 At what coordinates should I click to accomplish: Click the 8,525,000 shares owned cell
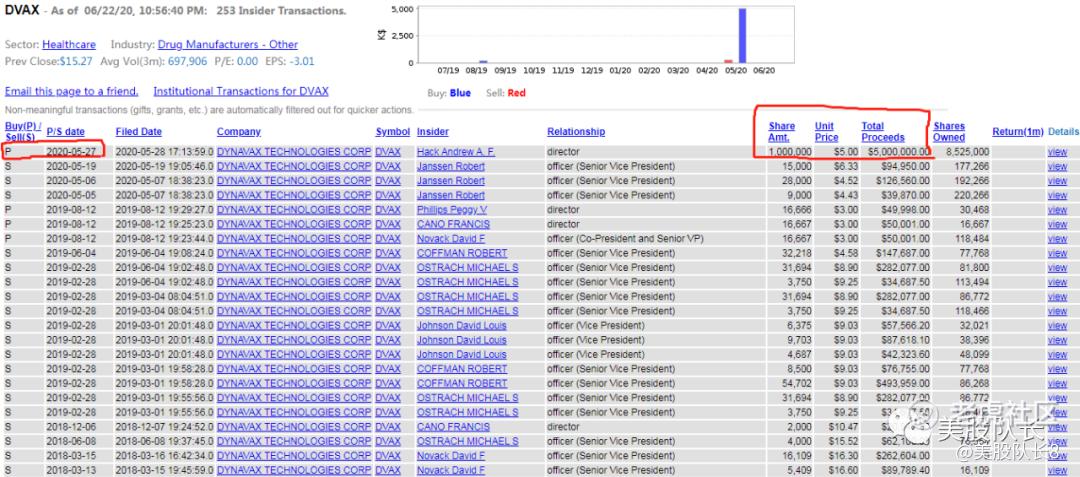pyautogui.click(x=967, y=151)
